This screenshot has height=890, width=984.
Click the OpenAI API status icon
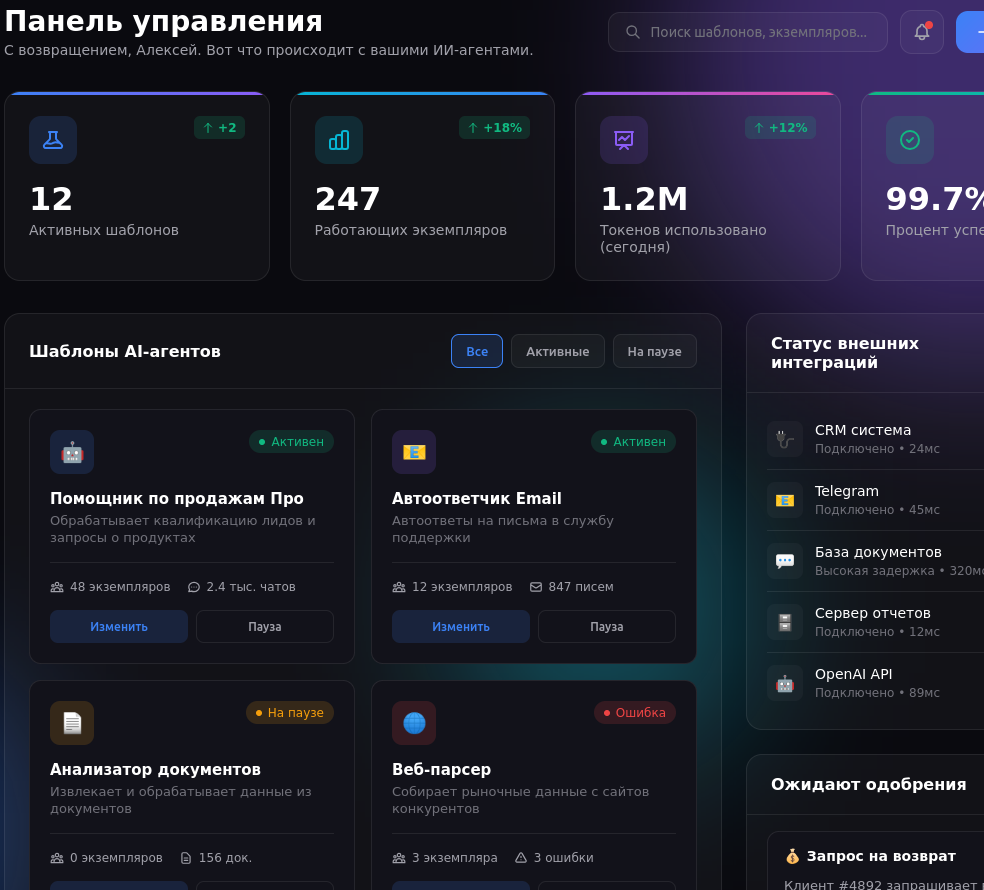(x=785, y=683)
